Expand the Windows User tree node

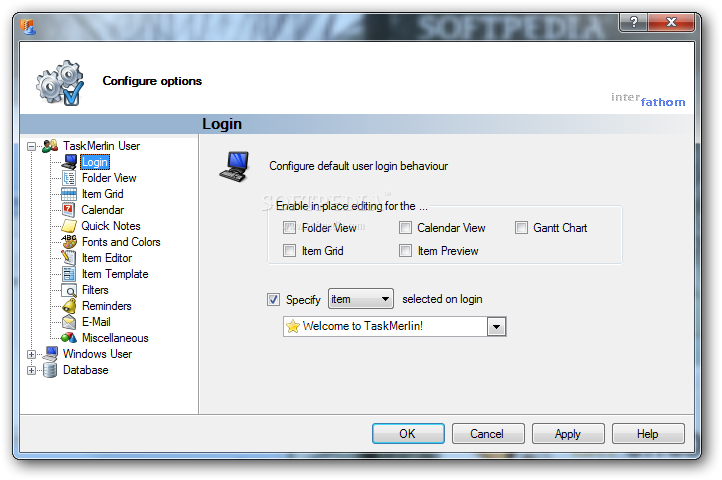[x=31, y=354]
